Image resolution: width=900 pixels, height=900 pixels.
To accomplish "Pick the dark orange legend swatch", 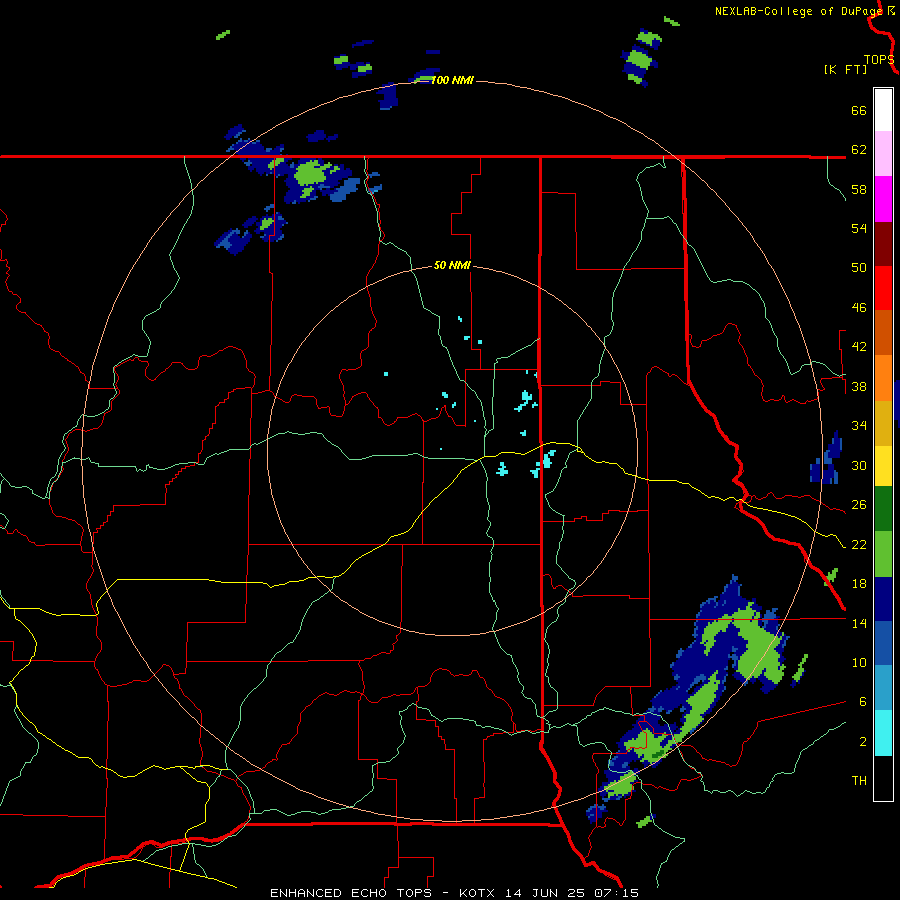I will click(883, 332).
